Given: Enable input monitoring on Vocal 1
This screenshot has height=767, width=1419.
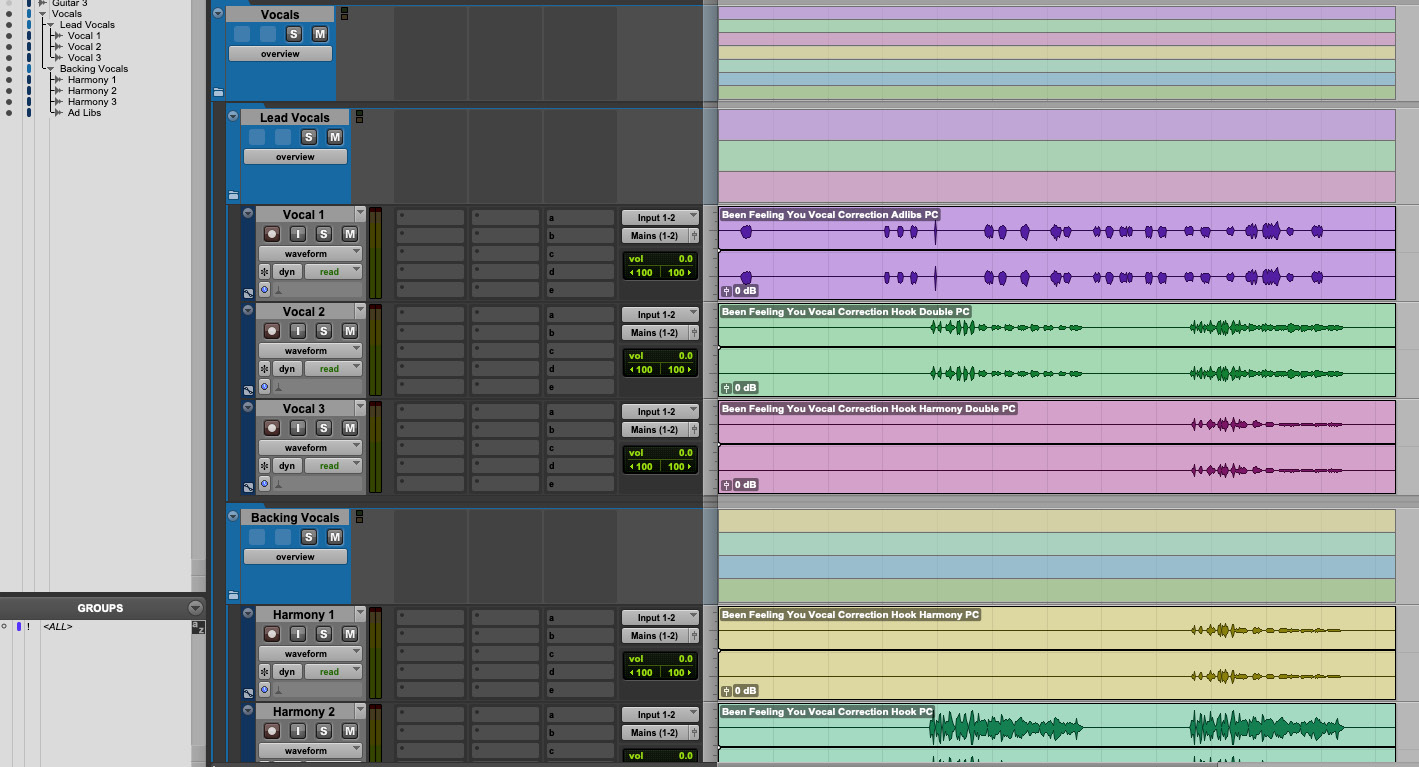Looking at the screenshot, I should [297, 234].
